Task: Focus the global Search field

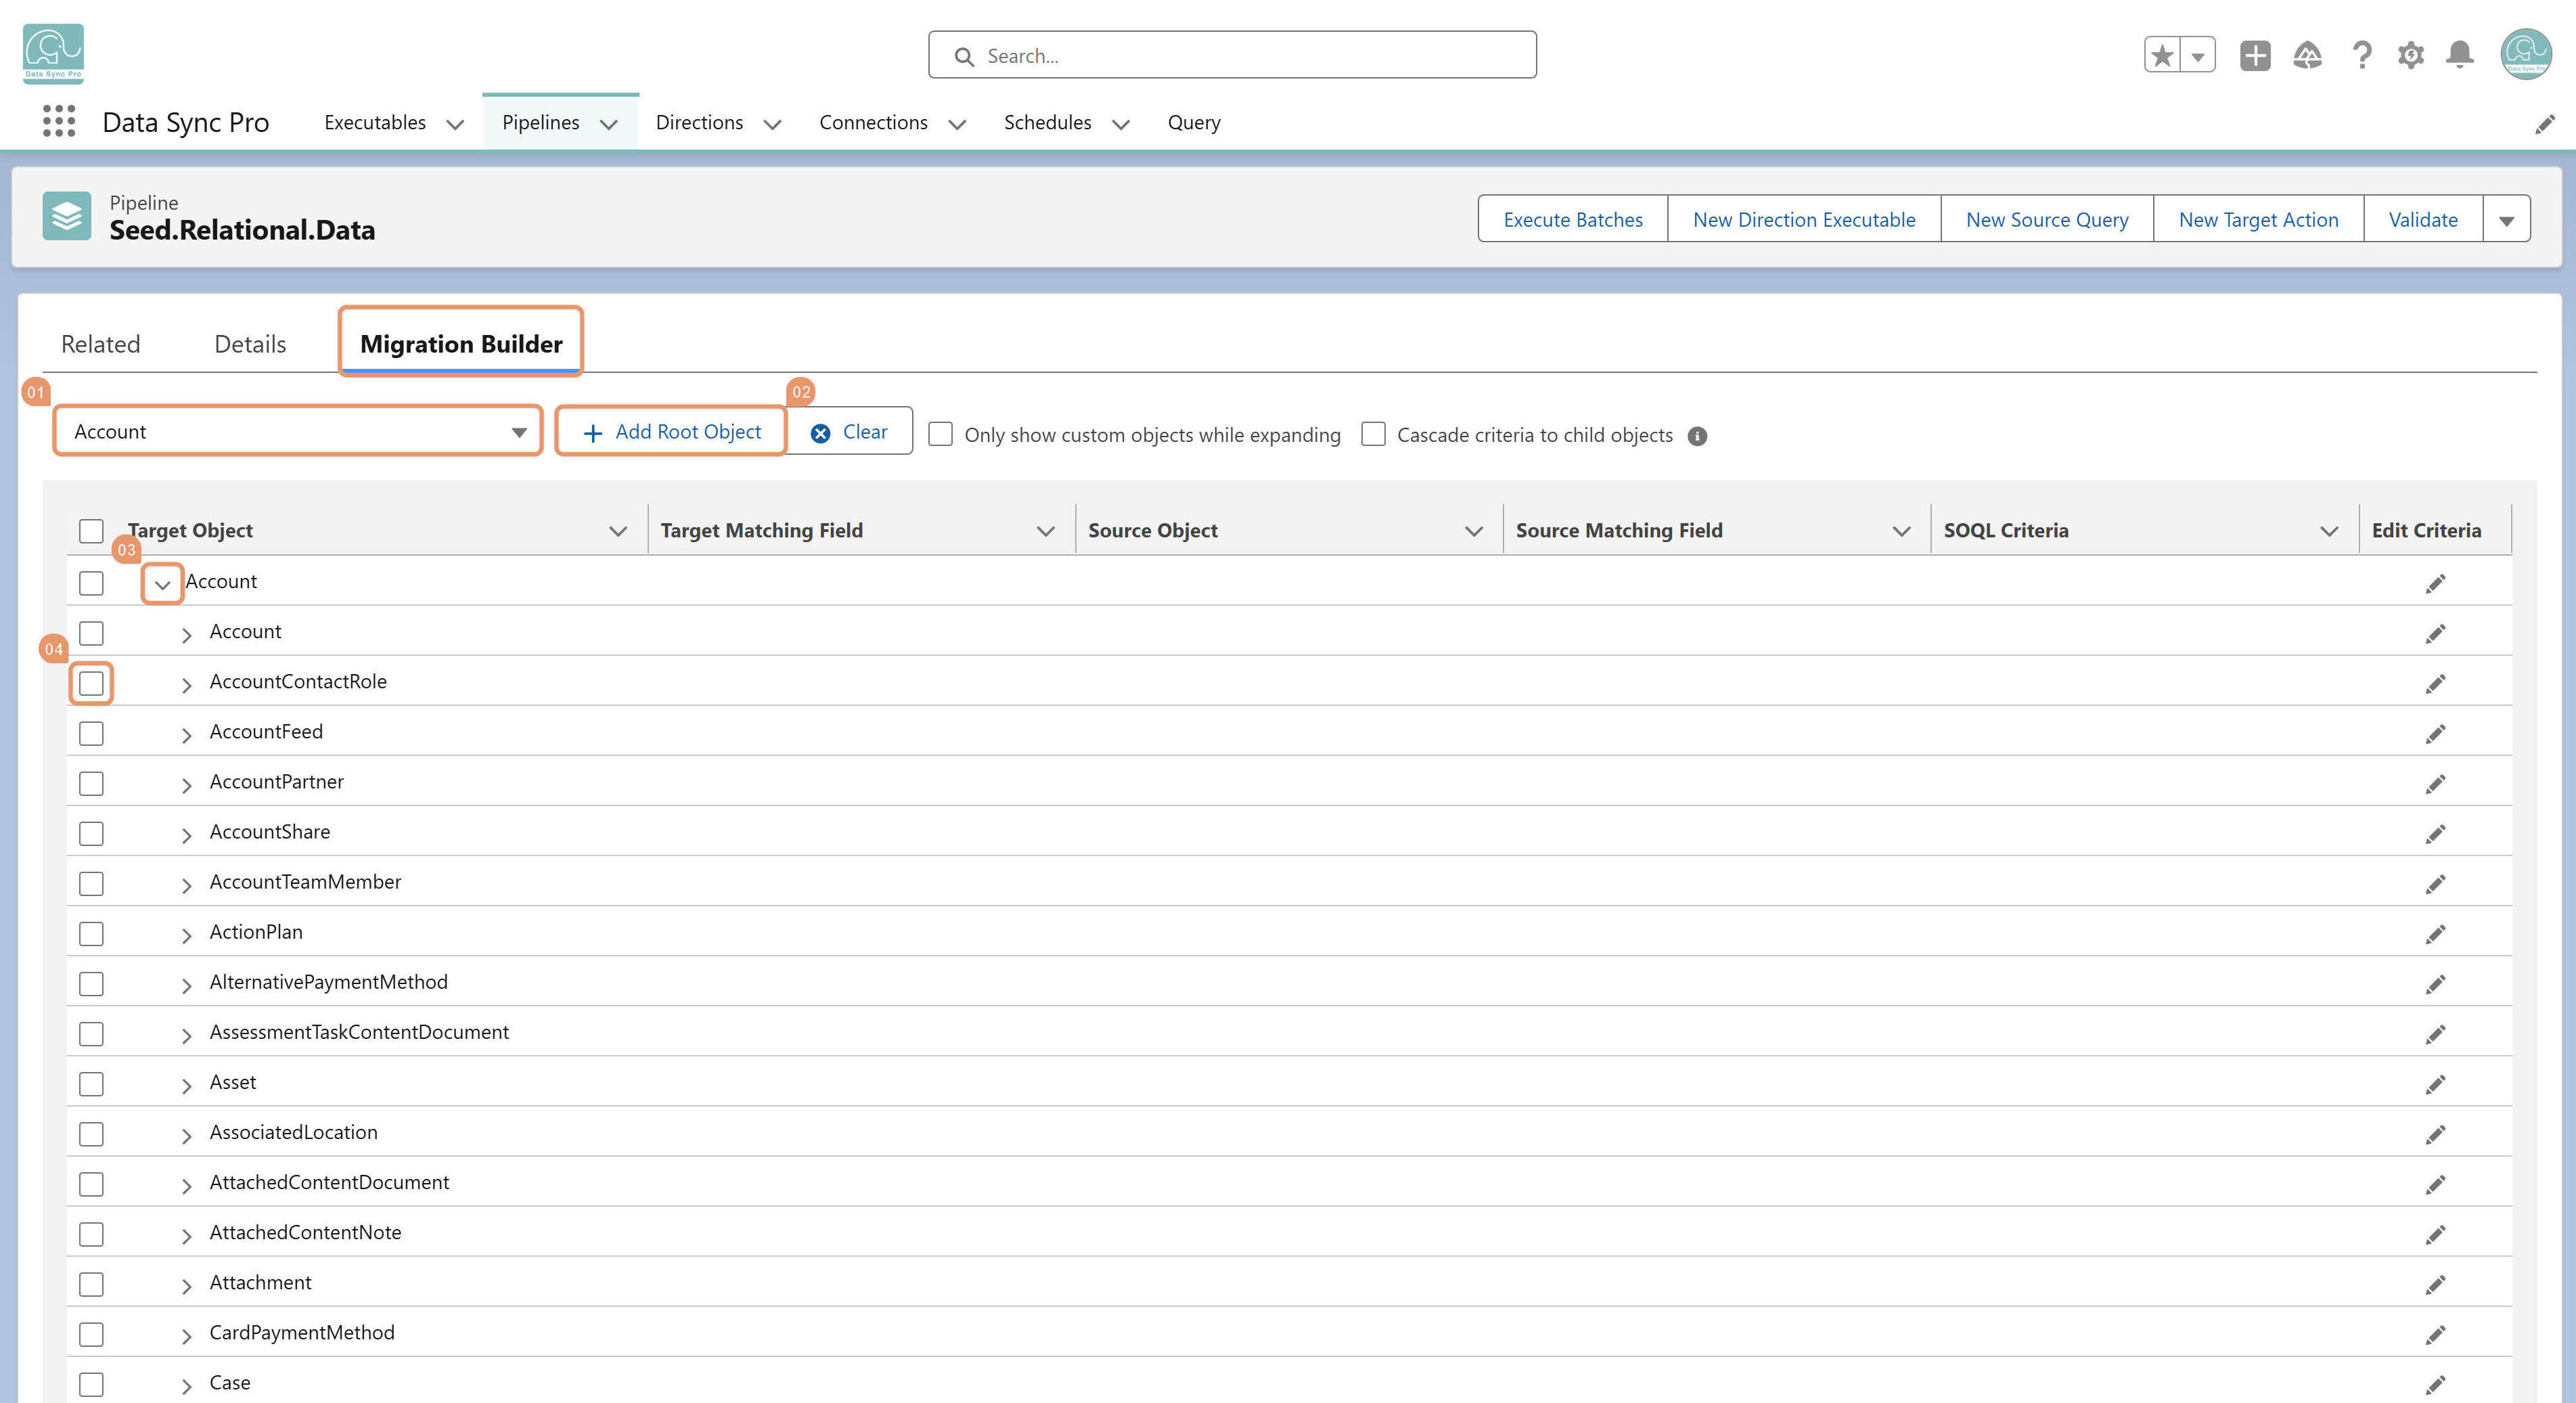Action: pos(1232,55)
